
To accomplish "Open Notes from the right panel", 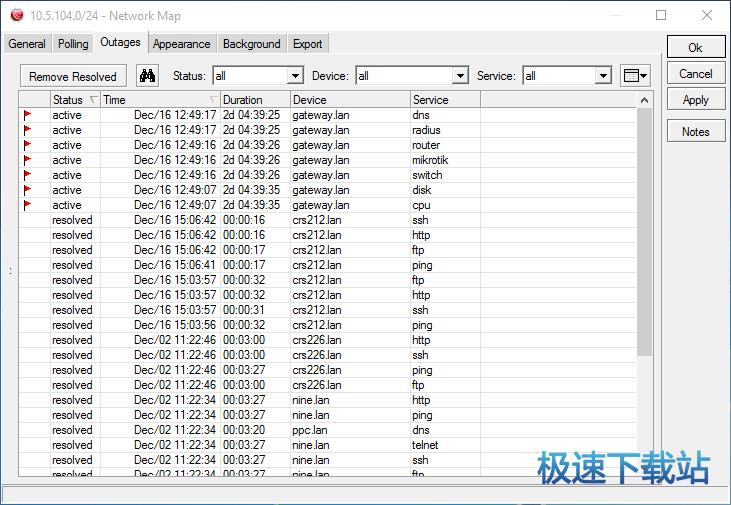I will tap(695, 132).
